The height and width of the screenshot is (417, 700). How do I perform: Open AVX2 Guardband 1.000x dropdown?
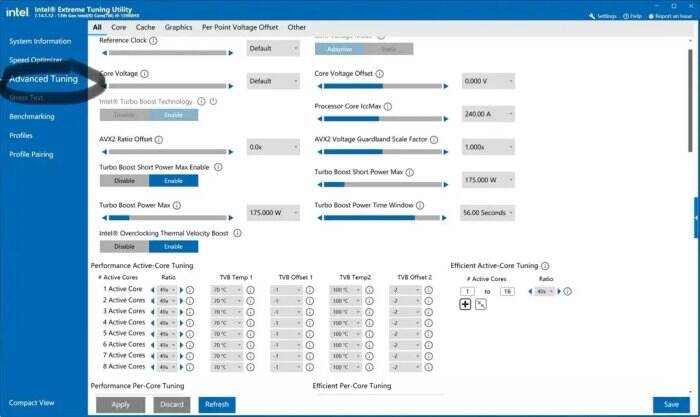tap(488, 147)
